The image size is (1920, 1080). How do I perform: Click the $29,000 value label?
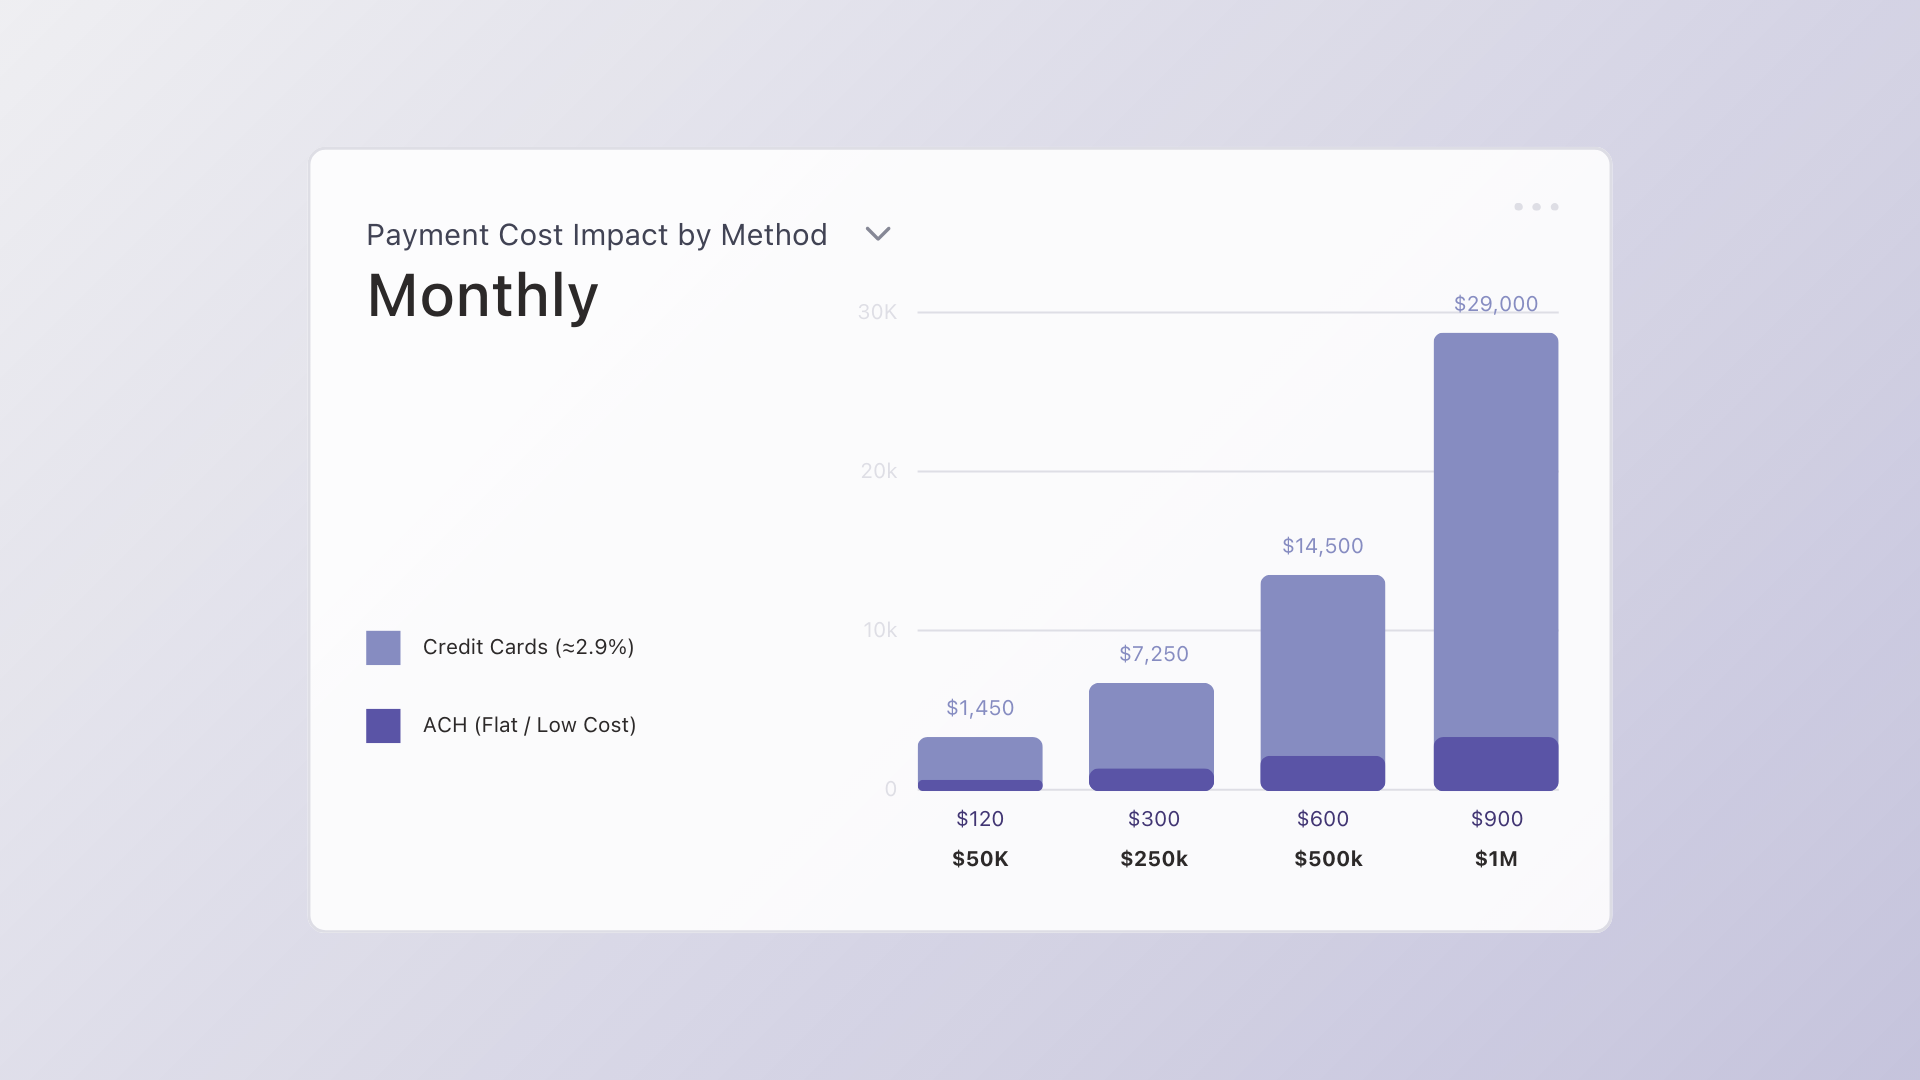coord(1496,304)
